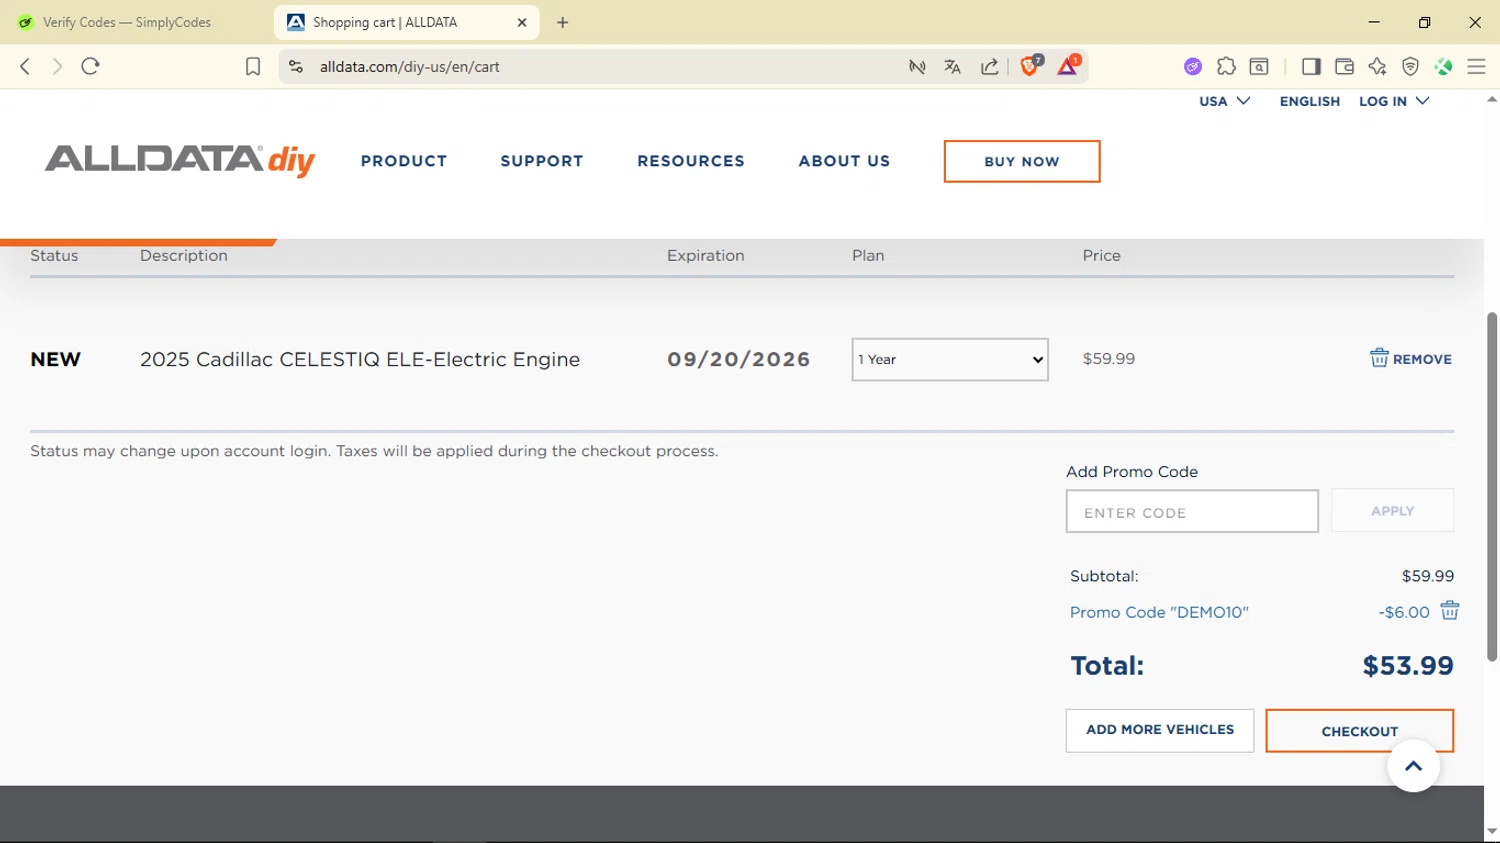This screenshot has width=1500, height=843.
Task: Click ADD MORE VEHICLES button
Action: point(1160,730)
